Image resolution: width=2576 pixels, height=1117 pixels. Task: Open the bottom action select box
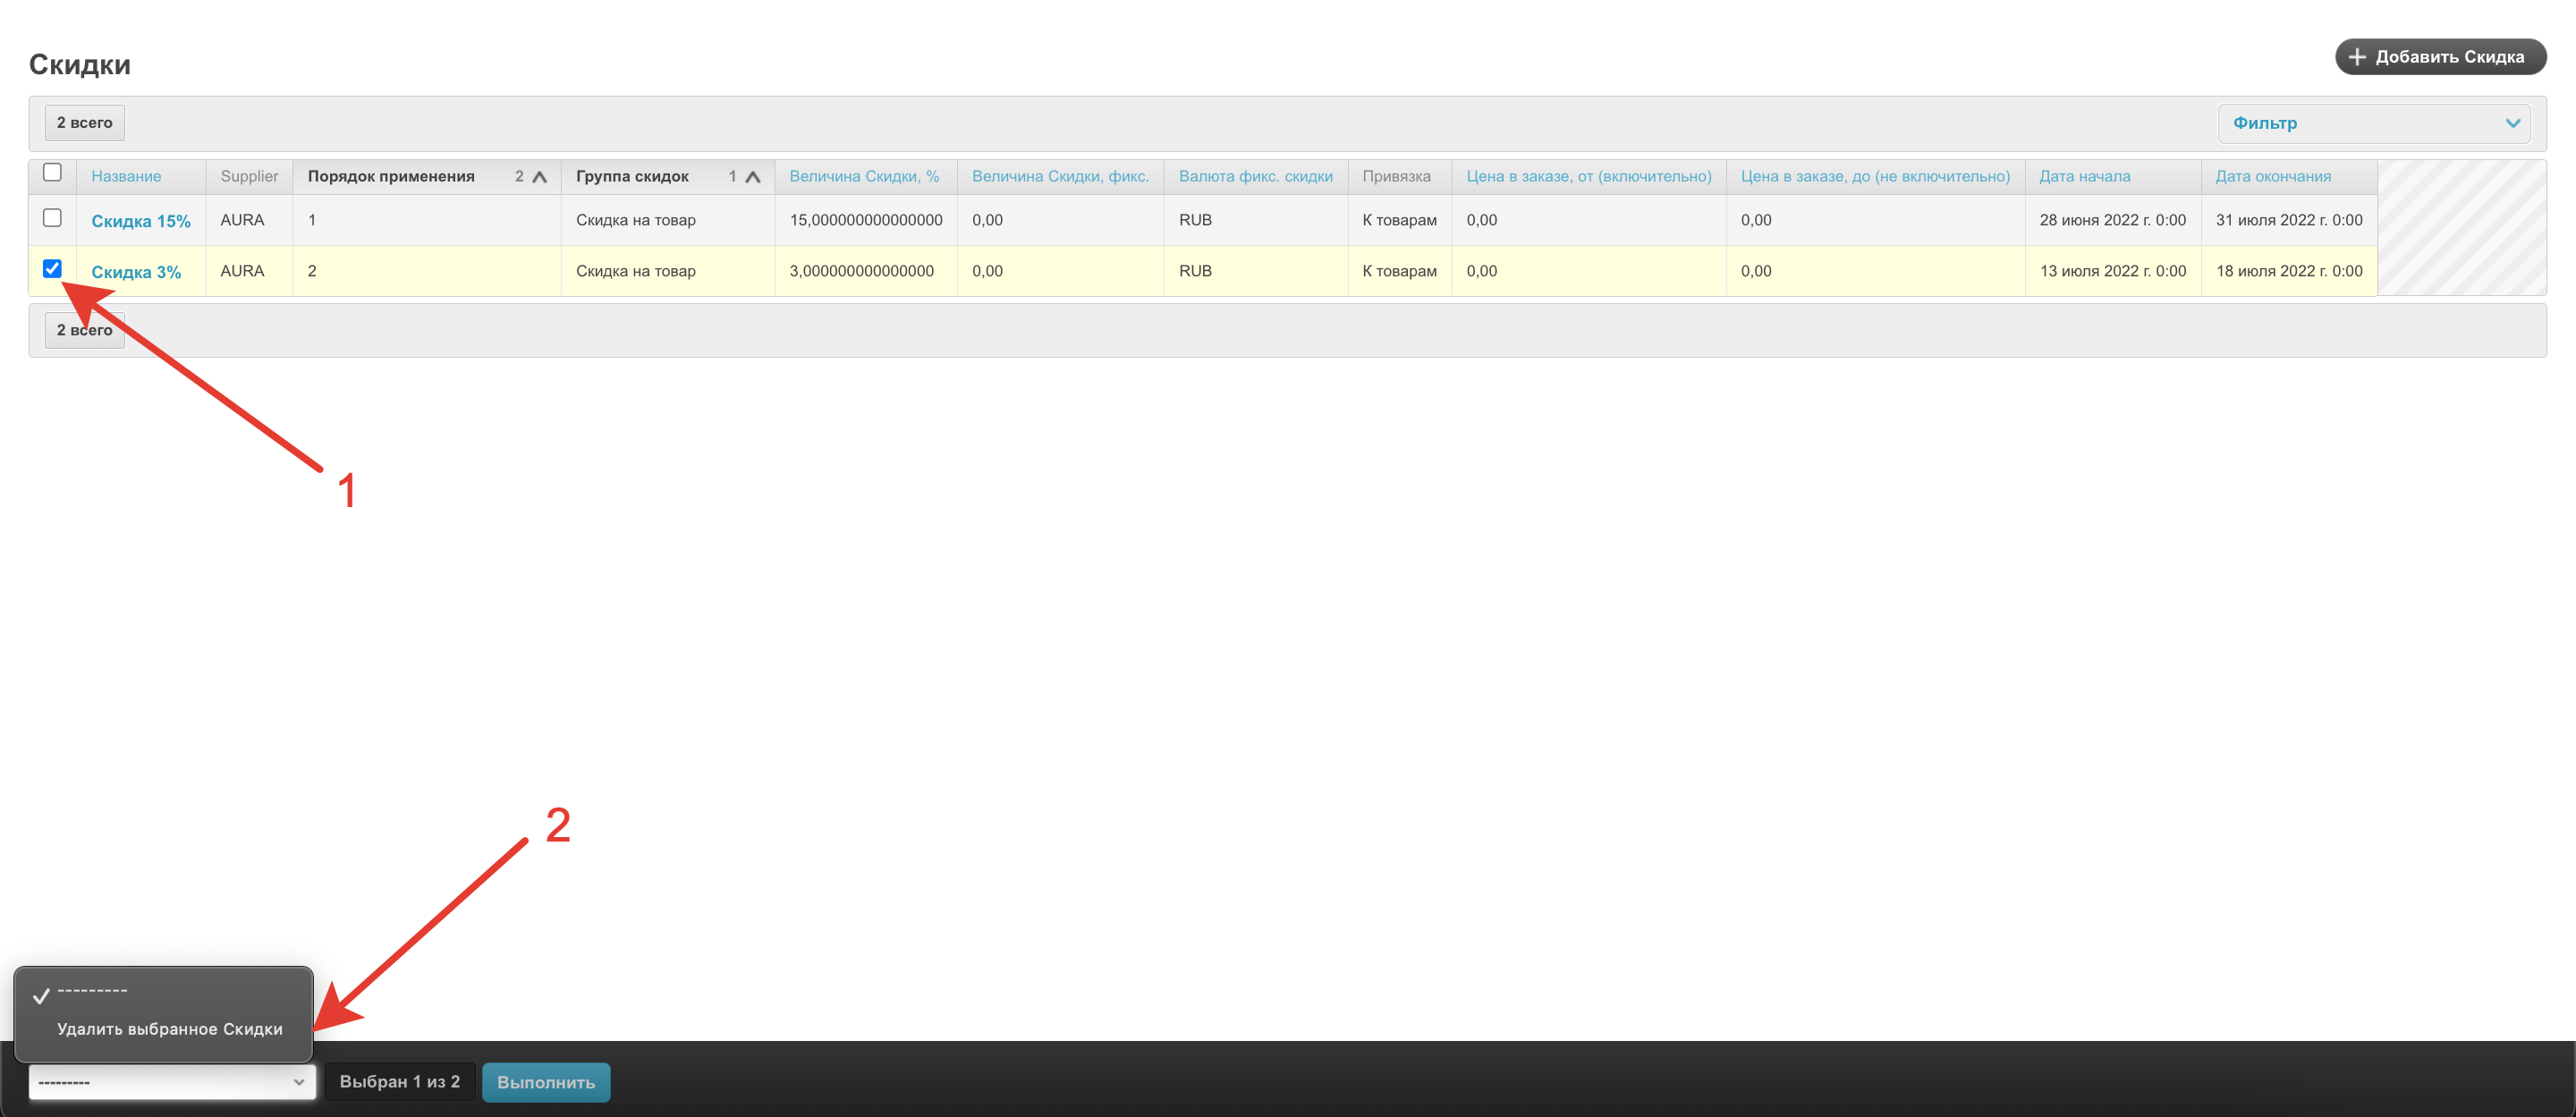coord(172,1082)
